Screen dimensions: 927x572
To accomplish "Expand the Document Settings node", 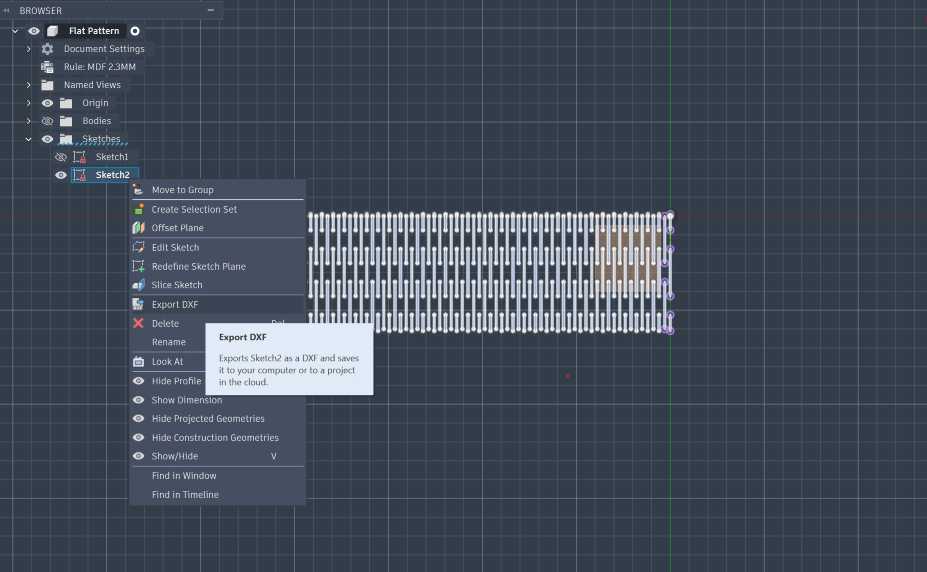I will (x=28, y=49).
